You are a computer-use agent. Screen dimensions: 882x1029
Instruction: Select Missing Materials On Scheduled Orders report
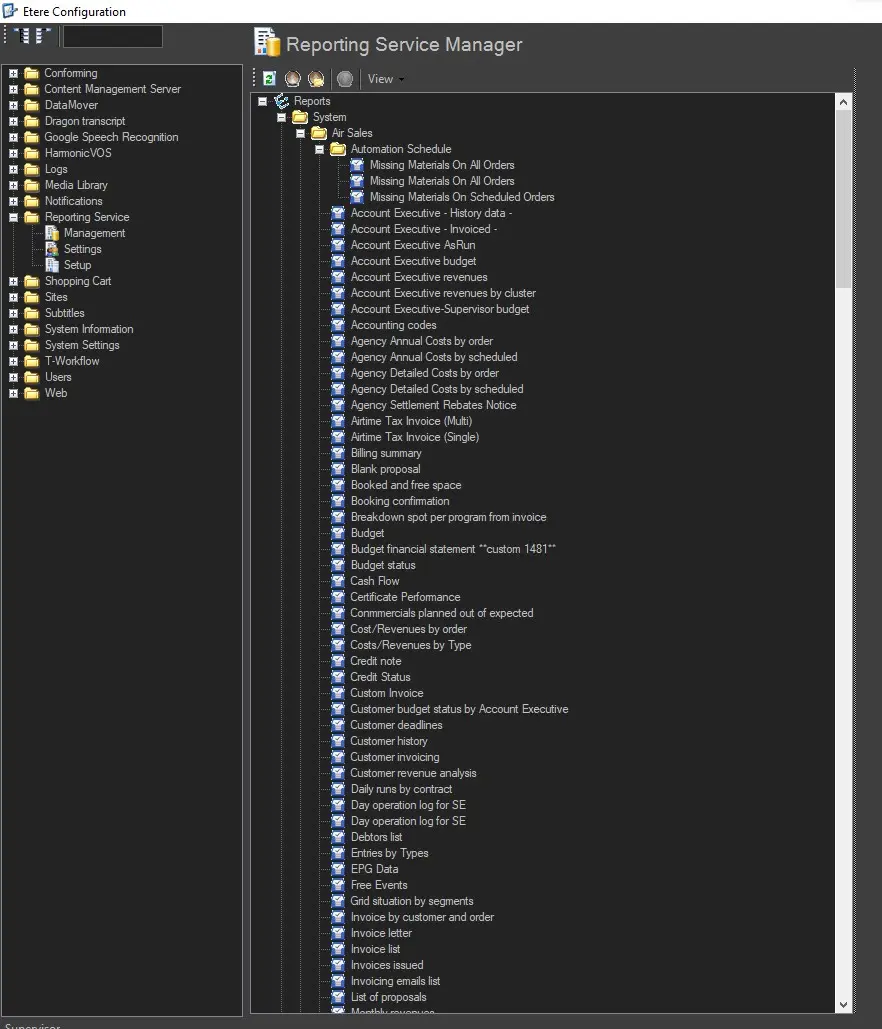click(x=461, y=197)
